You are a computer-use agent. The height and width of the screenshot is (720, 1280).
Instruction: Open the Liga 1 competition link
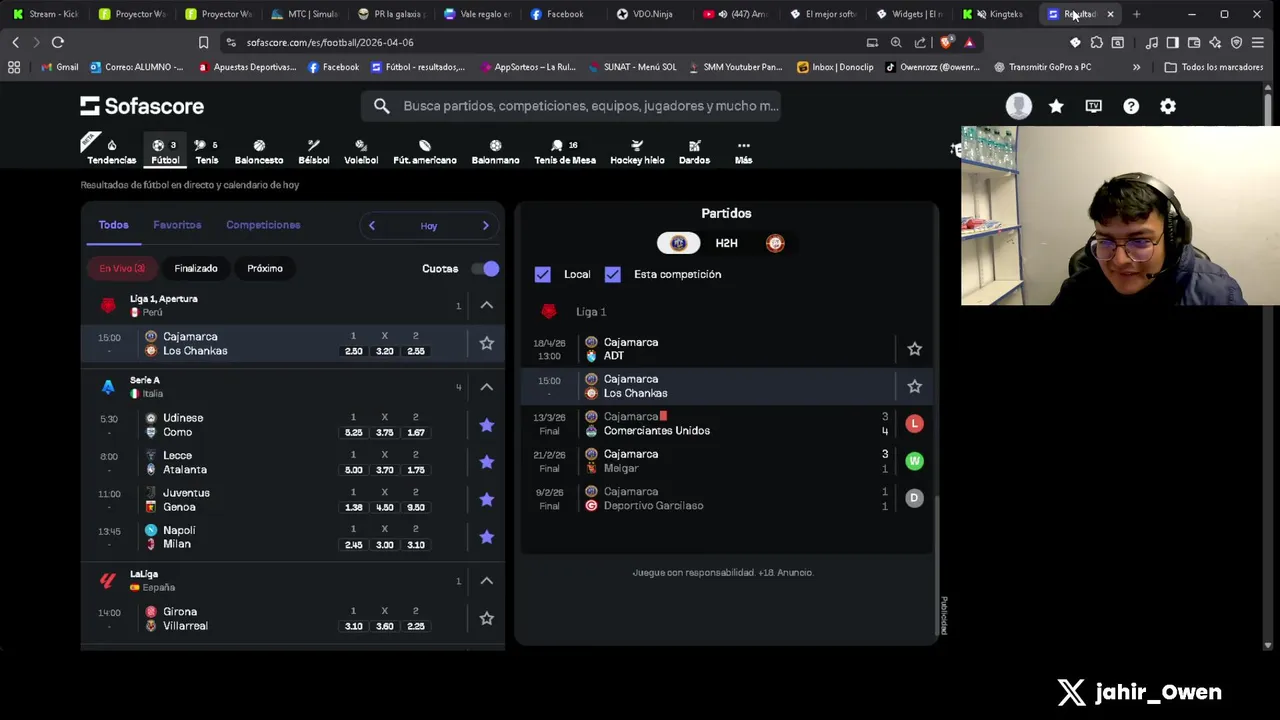(x=590, y=312)
